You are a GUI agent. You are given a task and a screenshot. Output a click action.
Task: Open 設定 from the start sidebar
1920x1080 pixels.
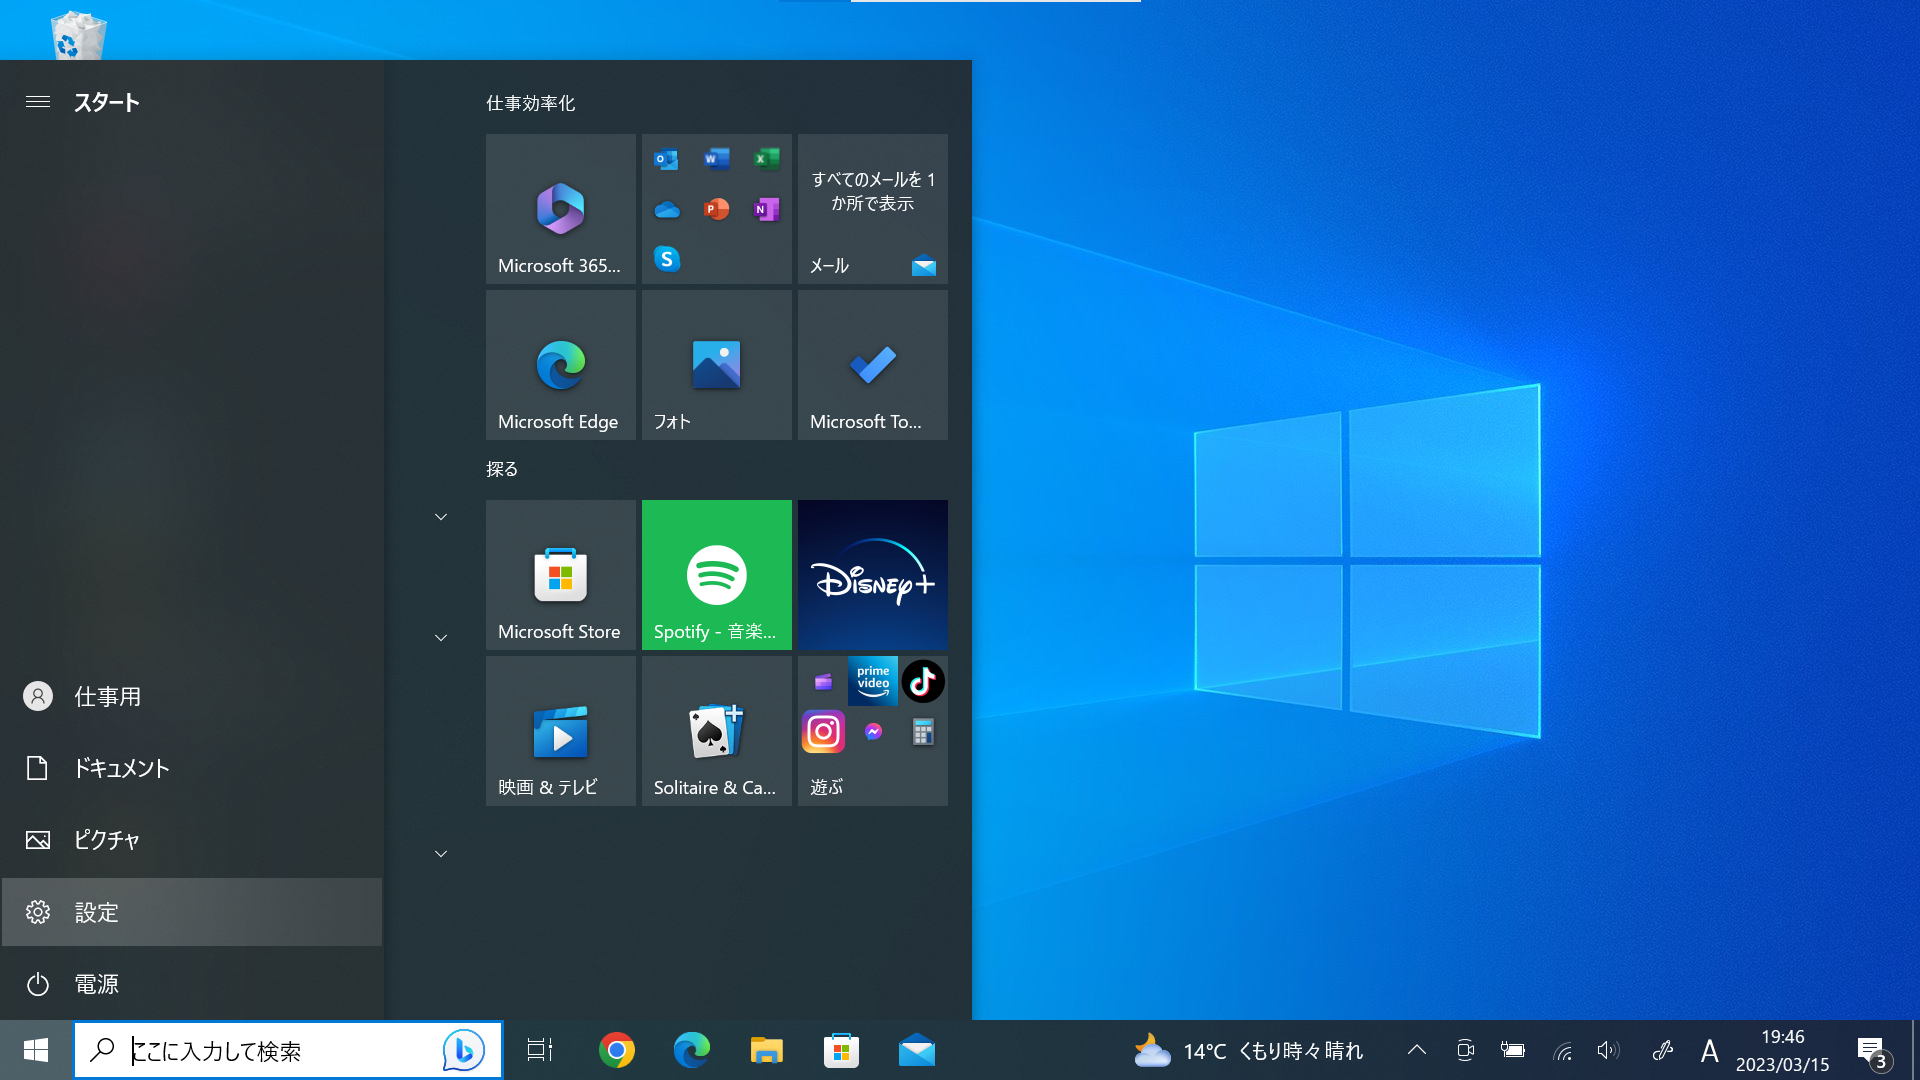tap(192, 912)
